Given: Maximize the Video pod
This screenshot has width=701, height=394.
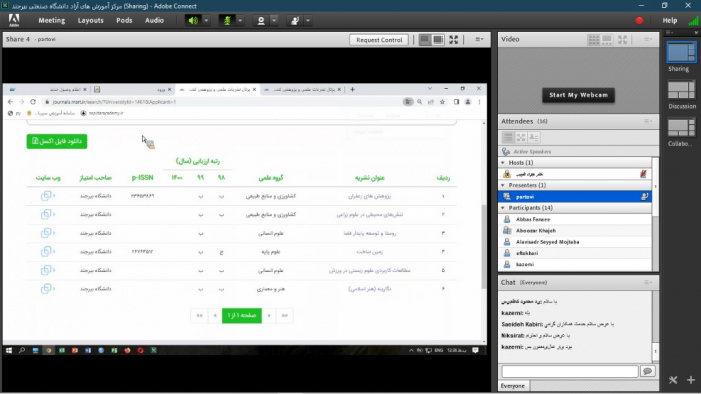Looking at the screenshot, I should [622, 39].
